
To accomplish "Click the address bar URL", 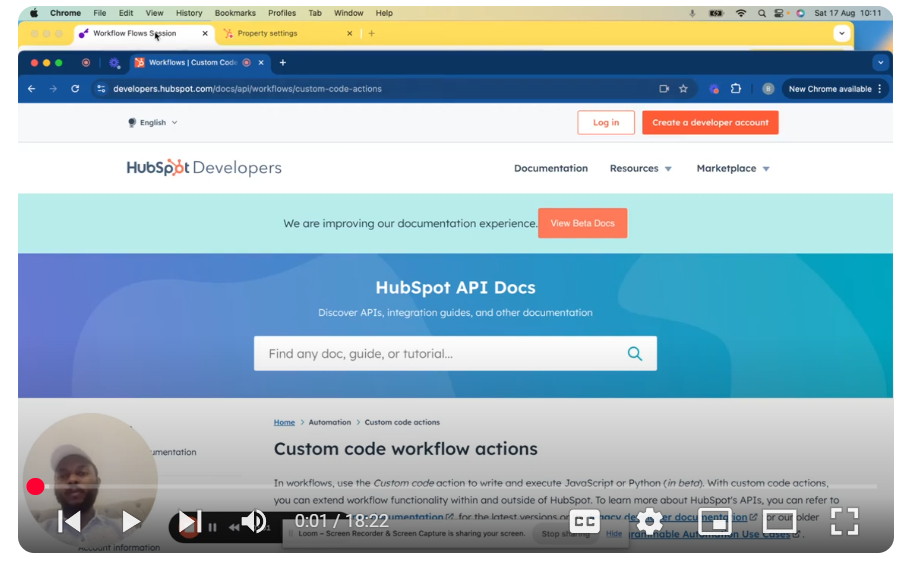I will tap(247, 89).
